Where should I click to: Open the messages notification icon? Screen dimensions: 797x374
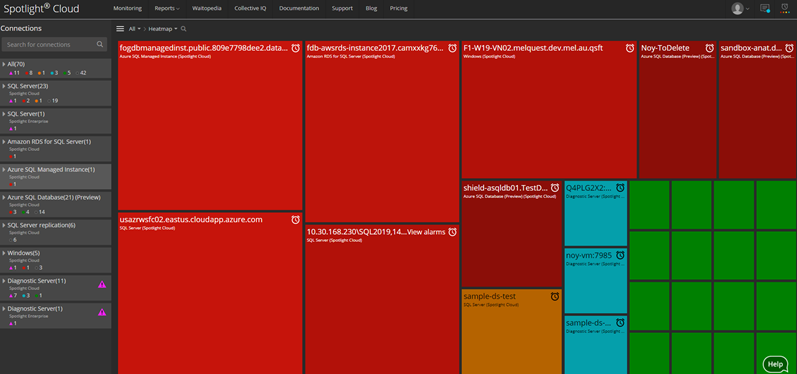[x=764, y=8]
